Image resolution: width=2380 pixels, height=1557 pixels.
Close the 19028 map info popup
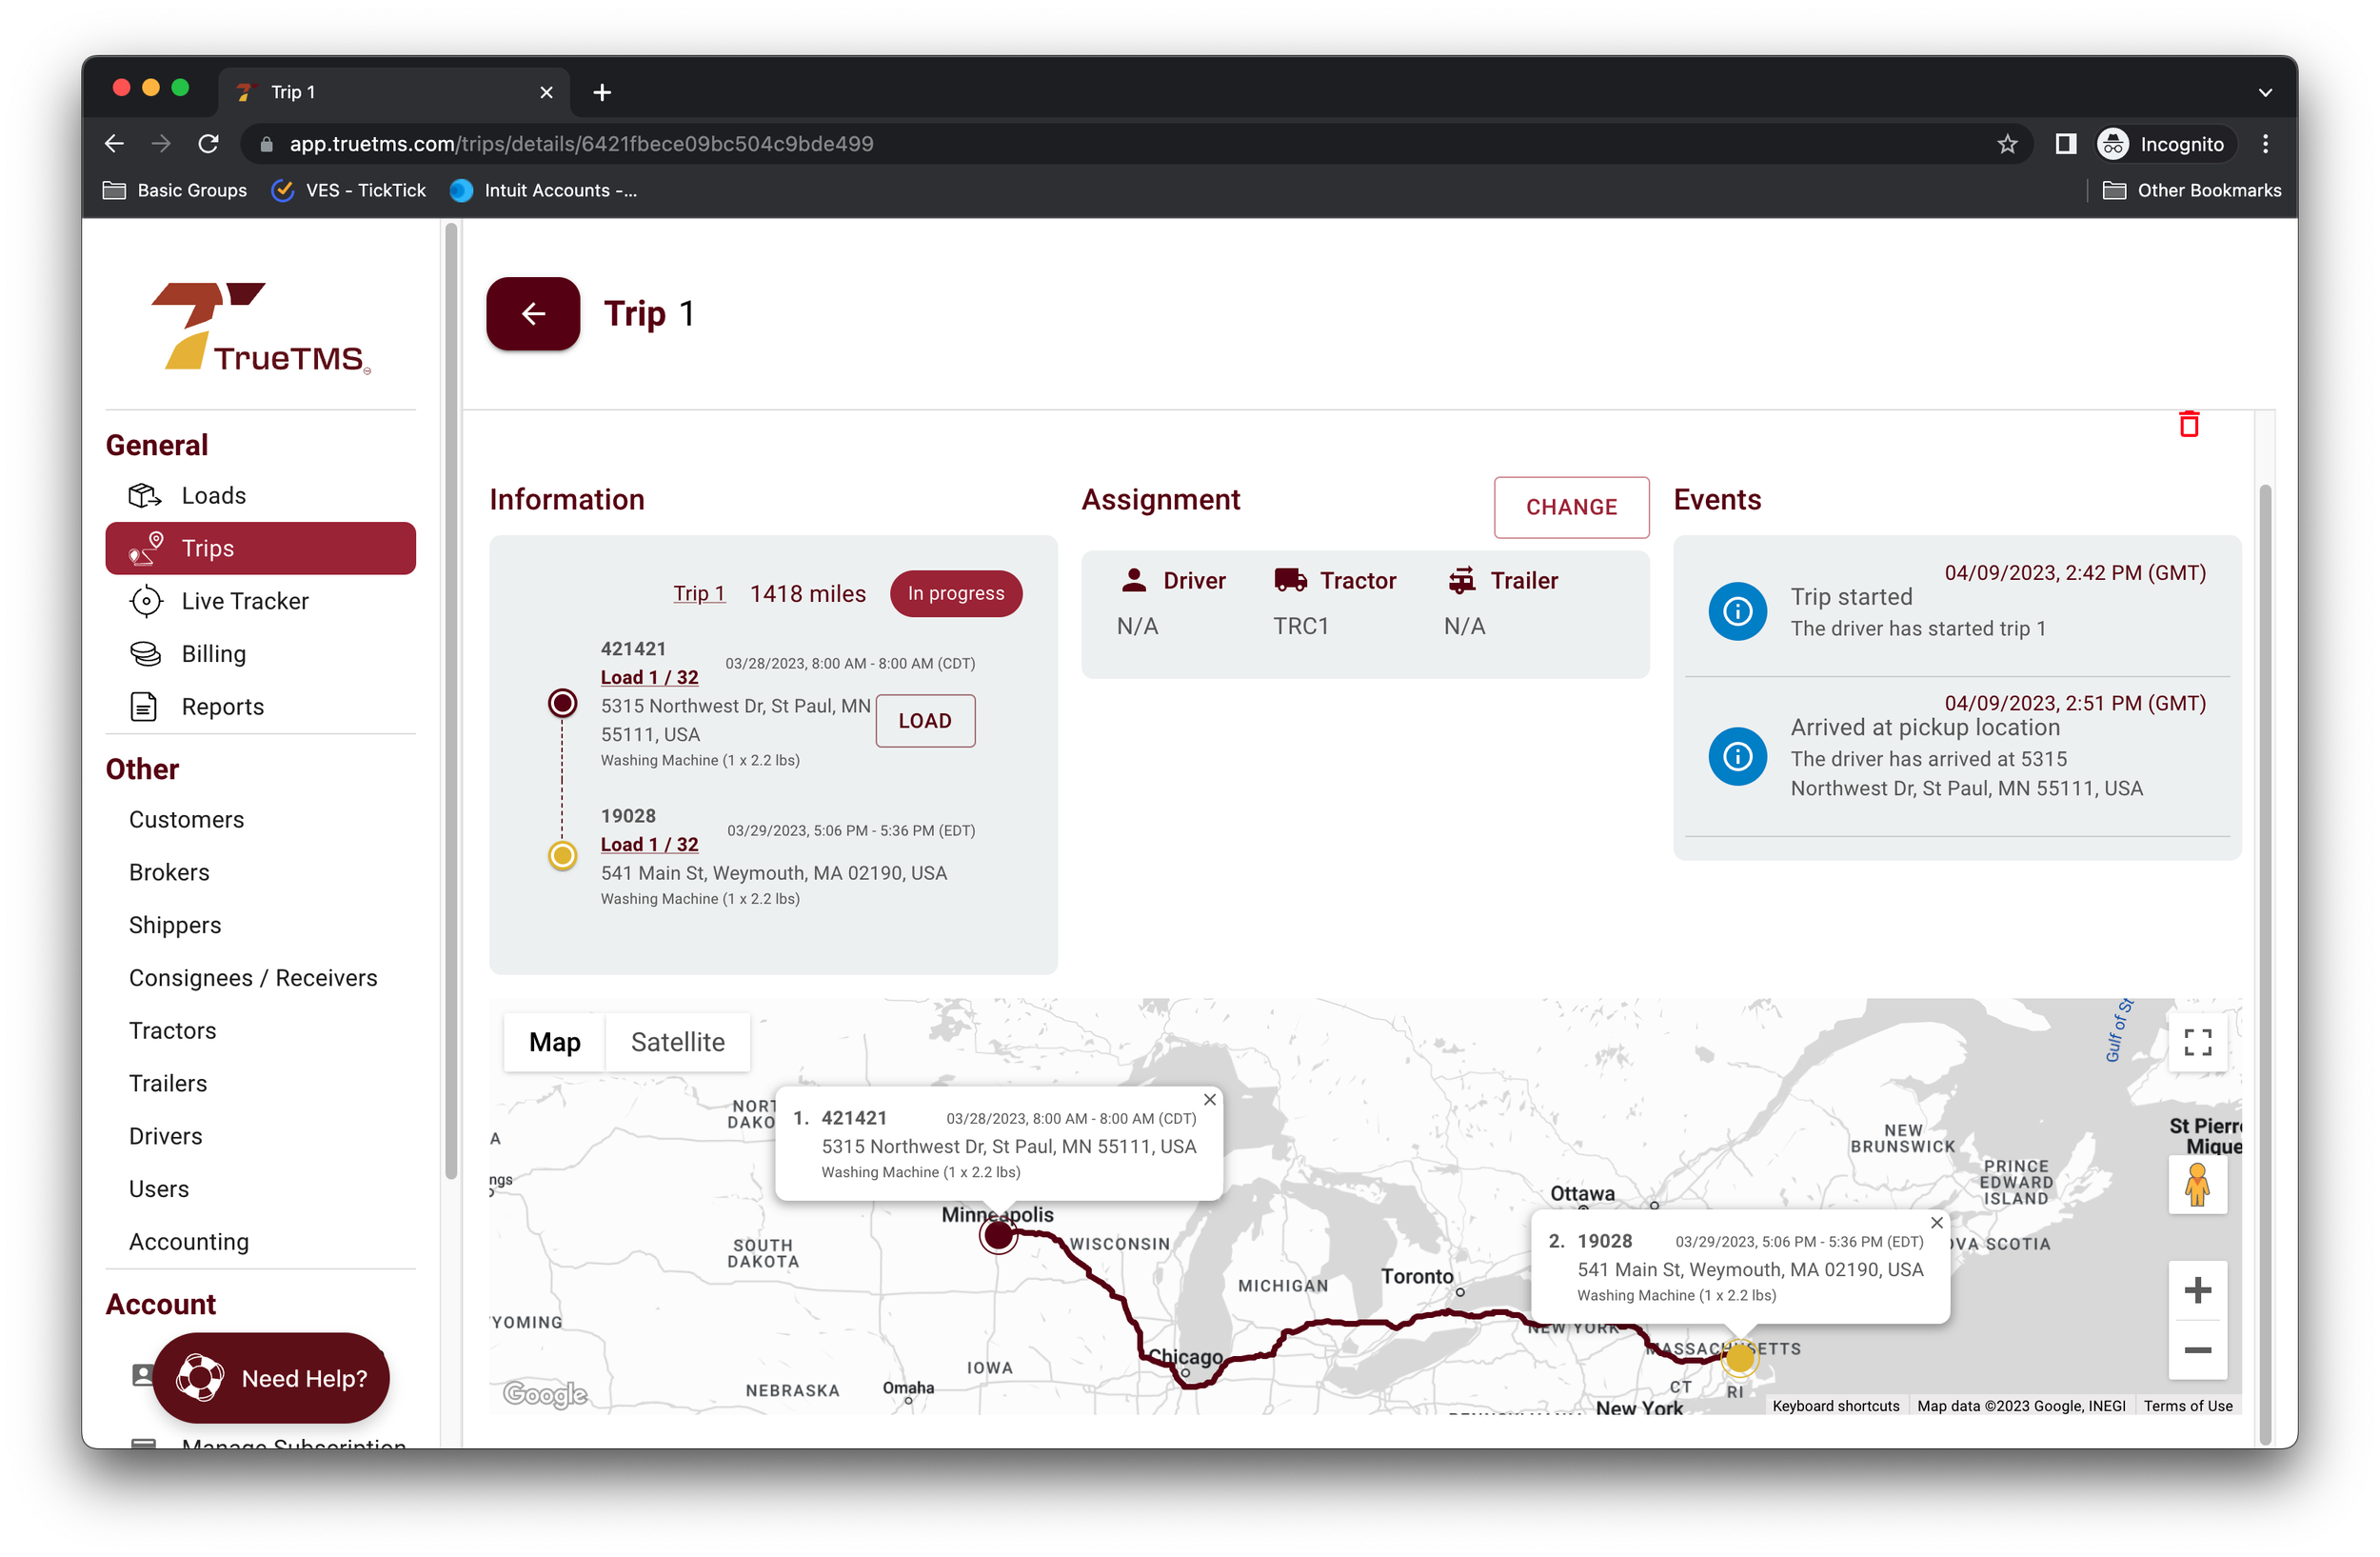pyautogui.click(x=1936, y=1223)
